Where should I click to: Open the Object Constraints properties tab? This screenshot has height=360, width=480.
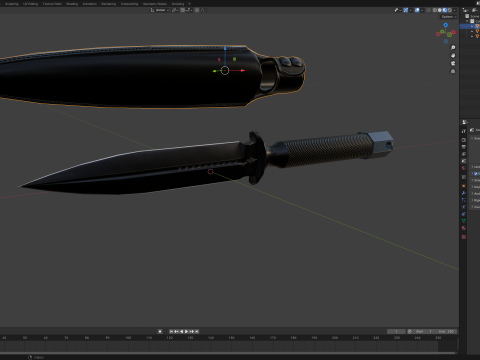[464, 214]
